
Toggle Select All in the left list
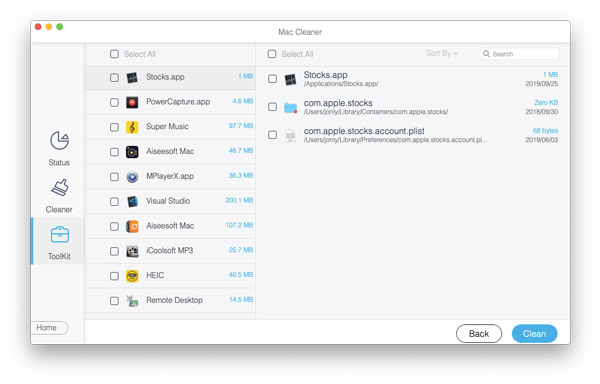pos(114,54)
